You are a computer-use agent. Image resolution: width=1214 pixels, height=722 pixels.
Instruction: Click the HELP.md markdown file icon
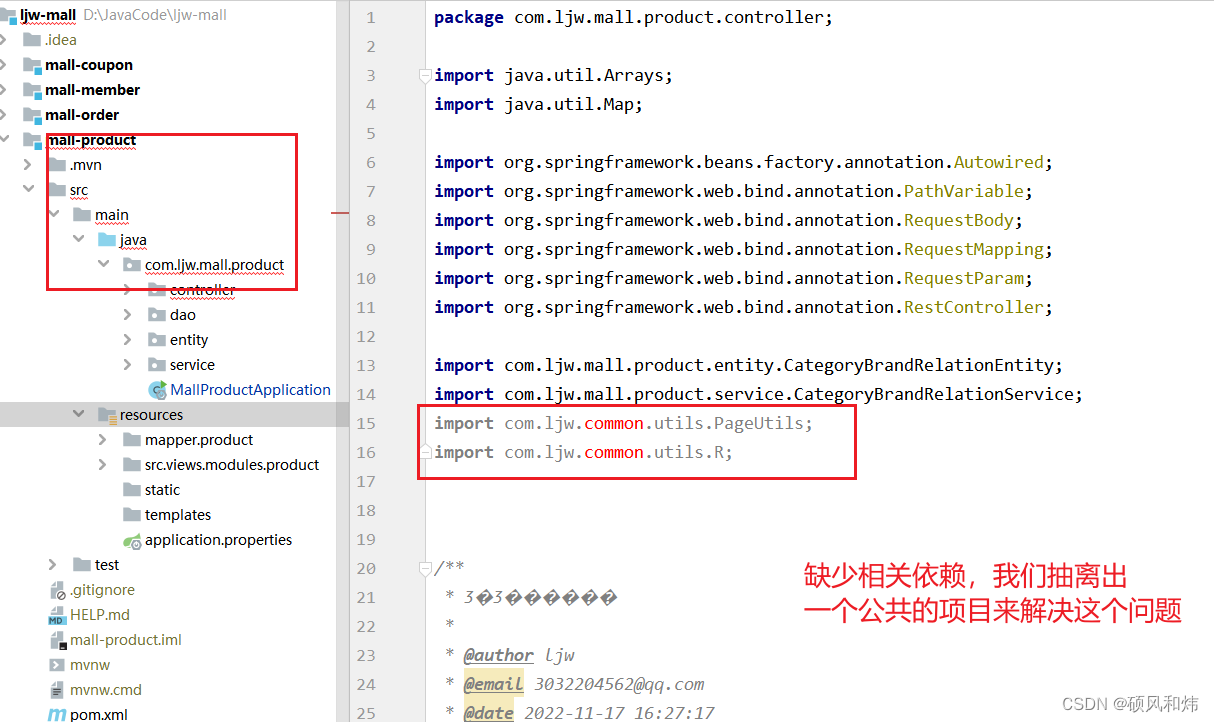tap(57, 615)
